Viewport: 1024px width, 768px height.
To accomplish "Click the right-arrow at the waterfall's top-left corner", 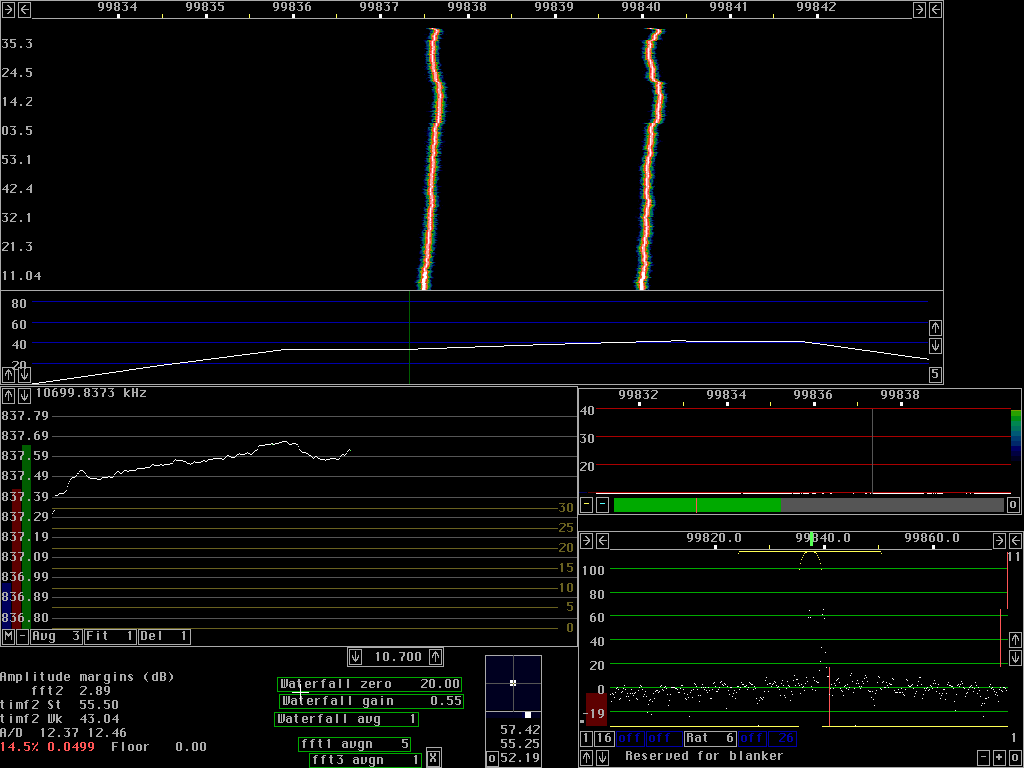I will [8, 9].
